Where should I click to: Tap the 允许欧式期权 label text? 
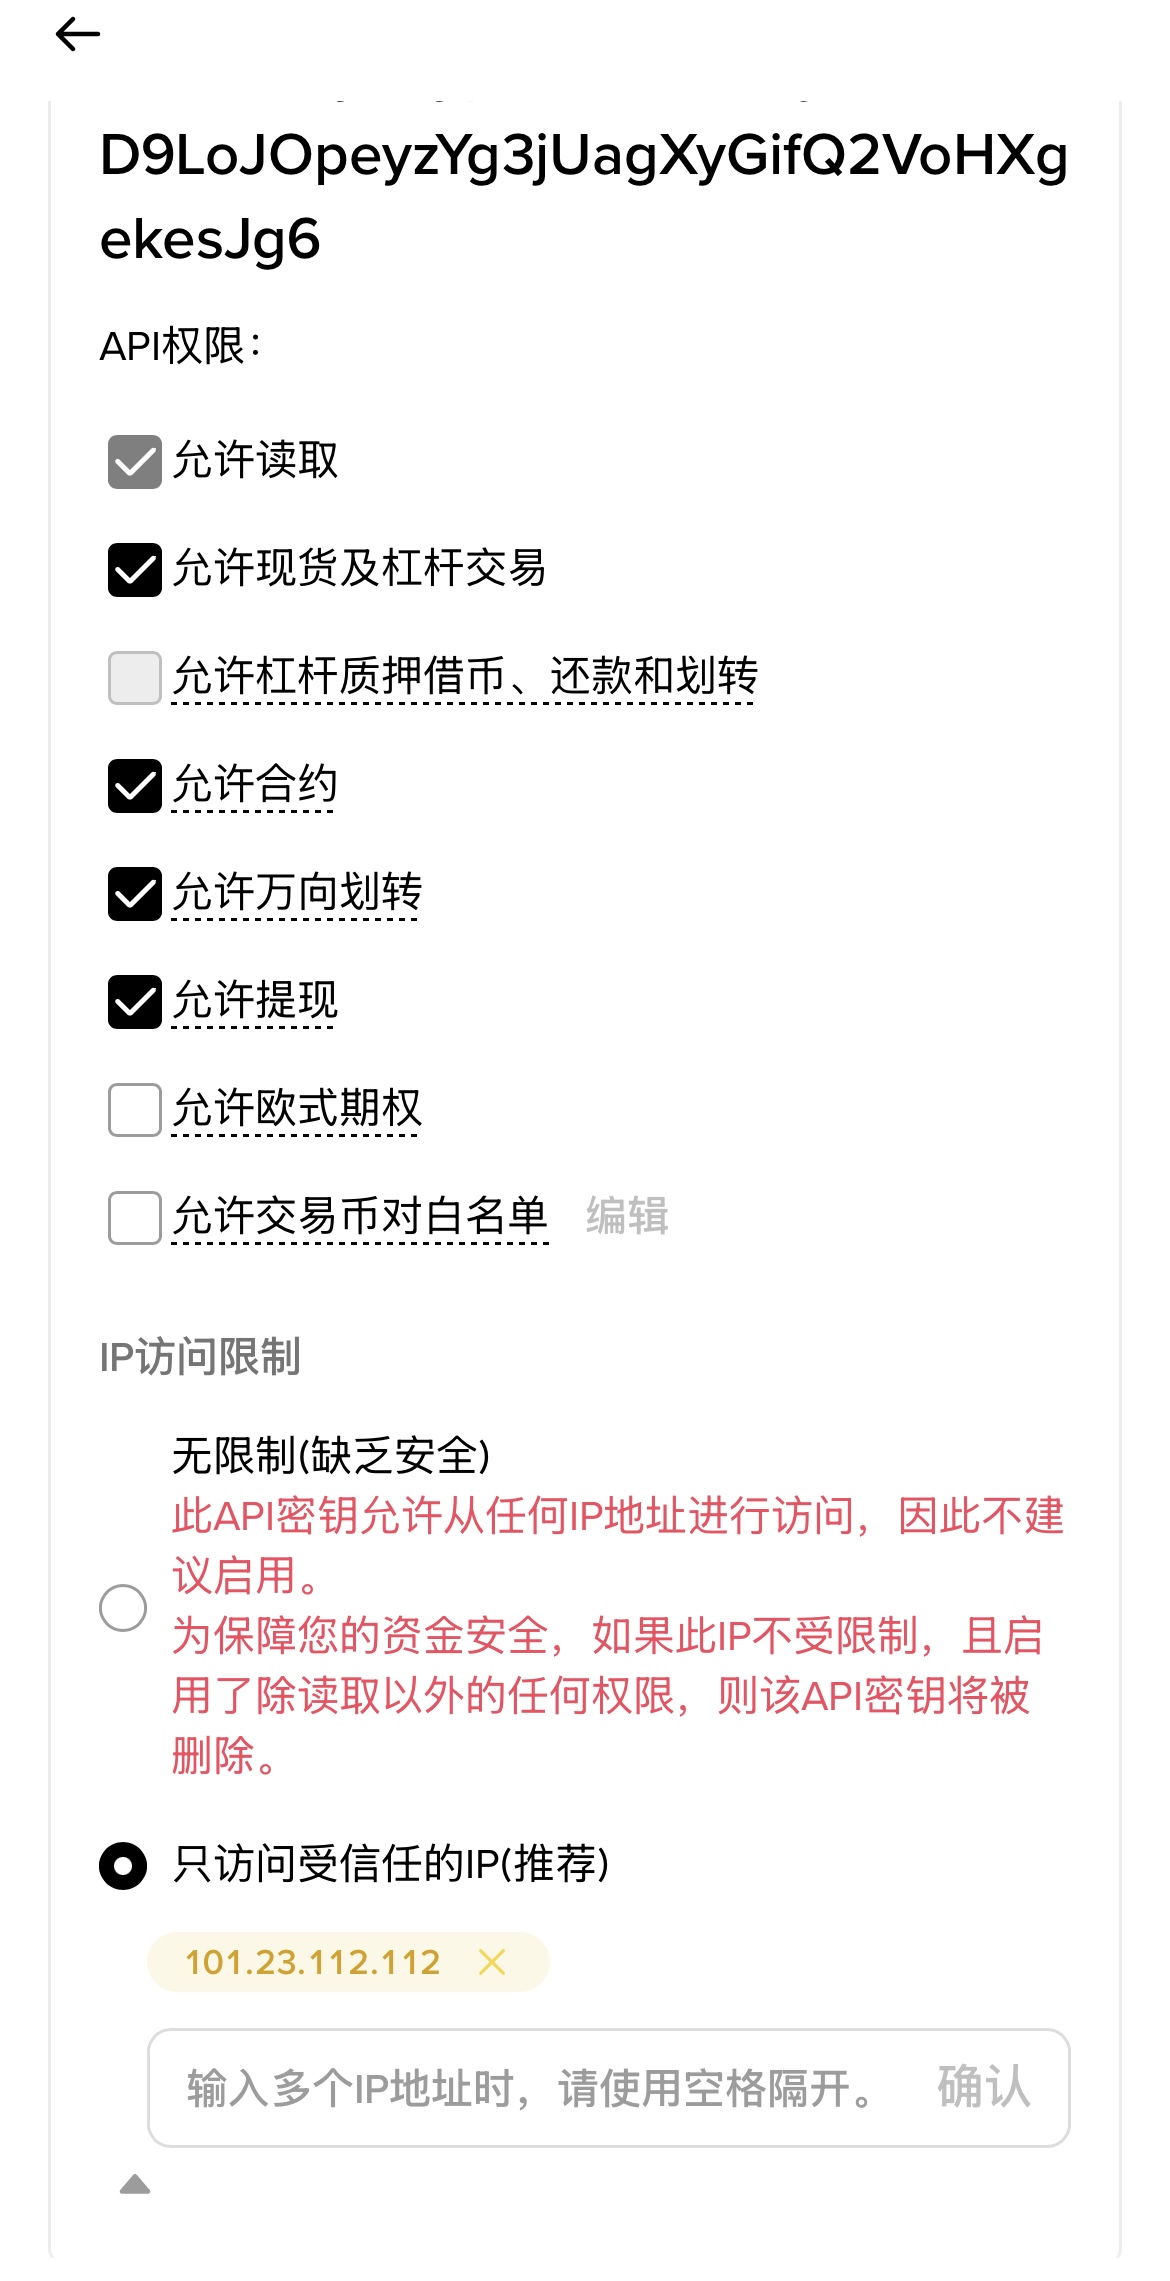point(297,1109)
